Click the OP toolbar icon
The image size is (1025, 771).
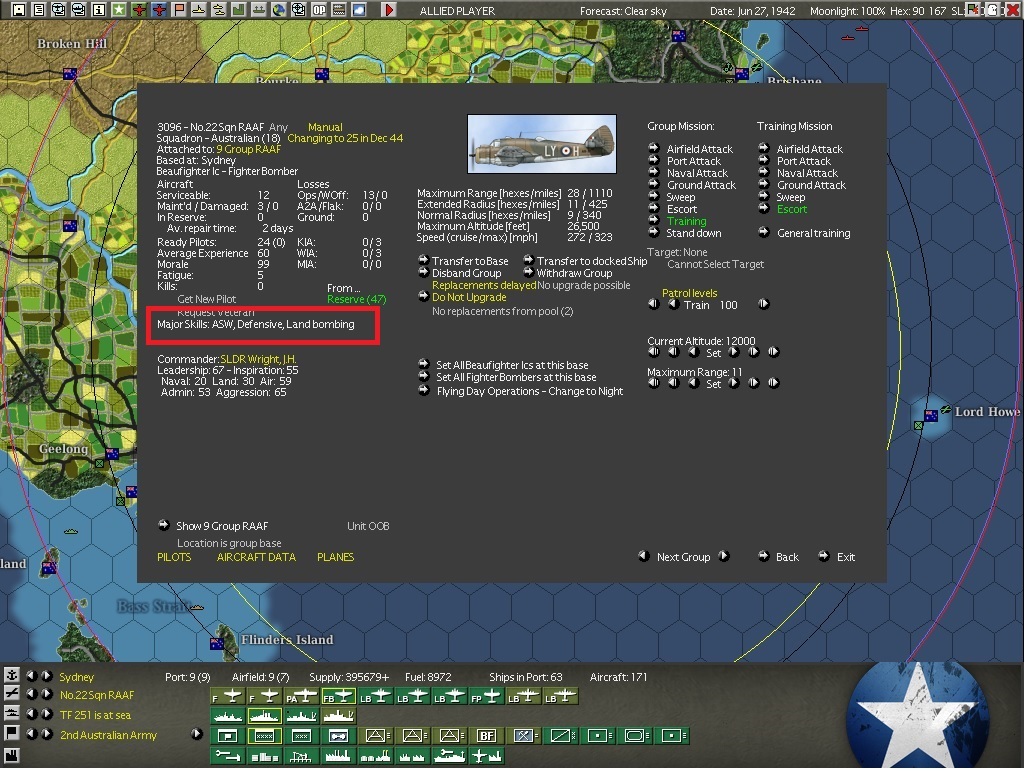click(x=318, y=10)
